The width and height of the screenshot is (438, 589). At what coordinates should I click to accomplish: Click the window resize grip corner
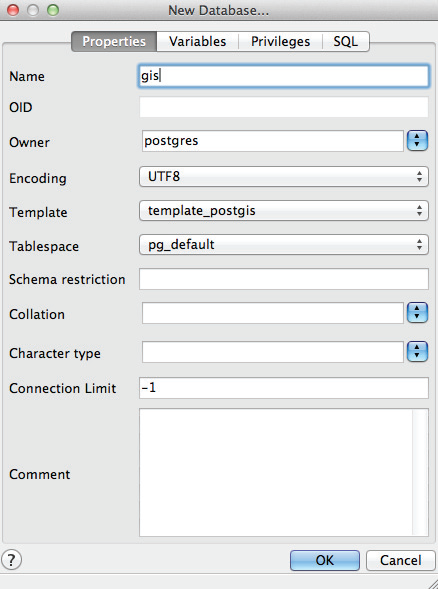tap(433, 584)
